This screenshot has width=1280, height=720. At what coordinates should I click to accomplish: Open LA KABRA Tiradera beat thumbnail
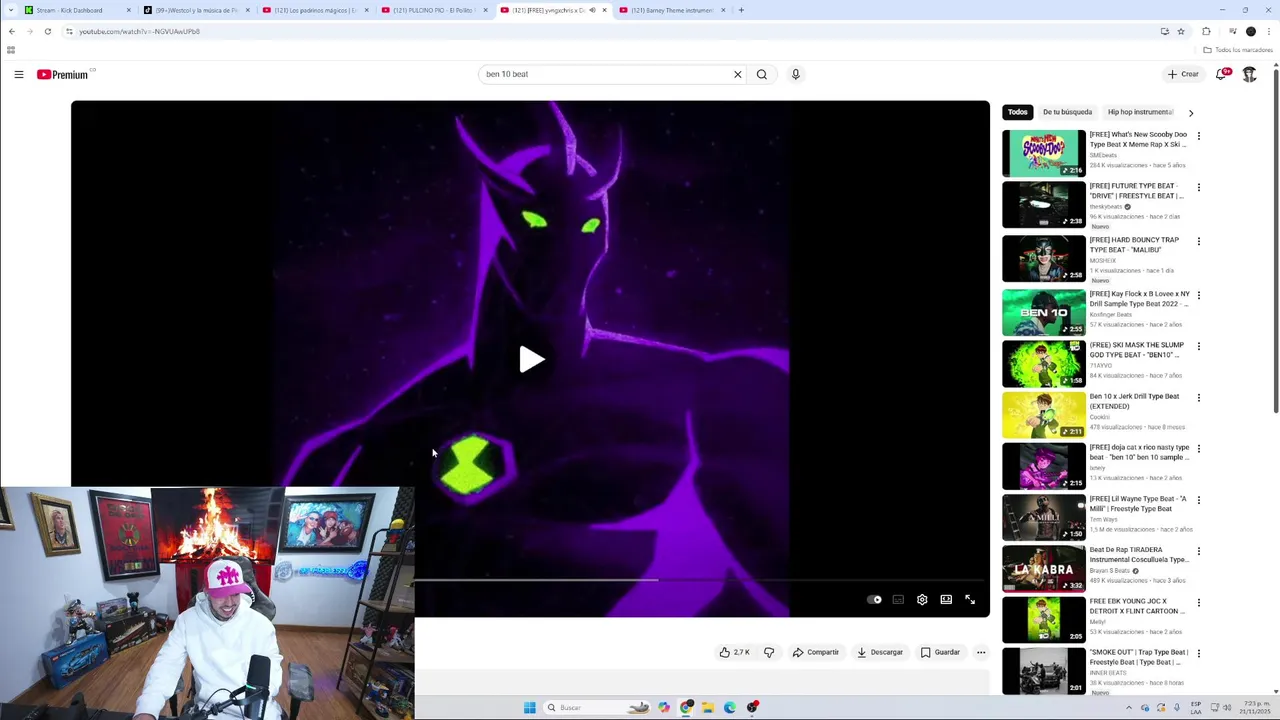tap(1043, 568)
